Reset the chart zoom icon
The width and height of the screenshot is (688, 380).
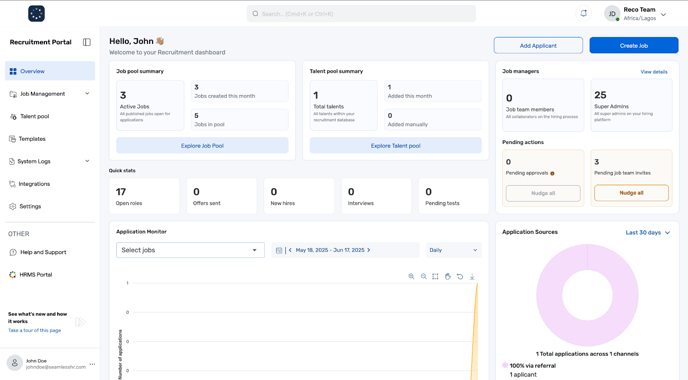pyautogui.click(x=460, y=276)
